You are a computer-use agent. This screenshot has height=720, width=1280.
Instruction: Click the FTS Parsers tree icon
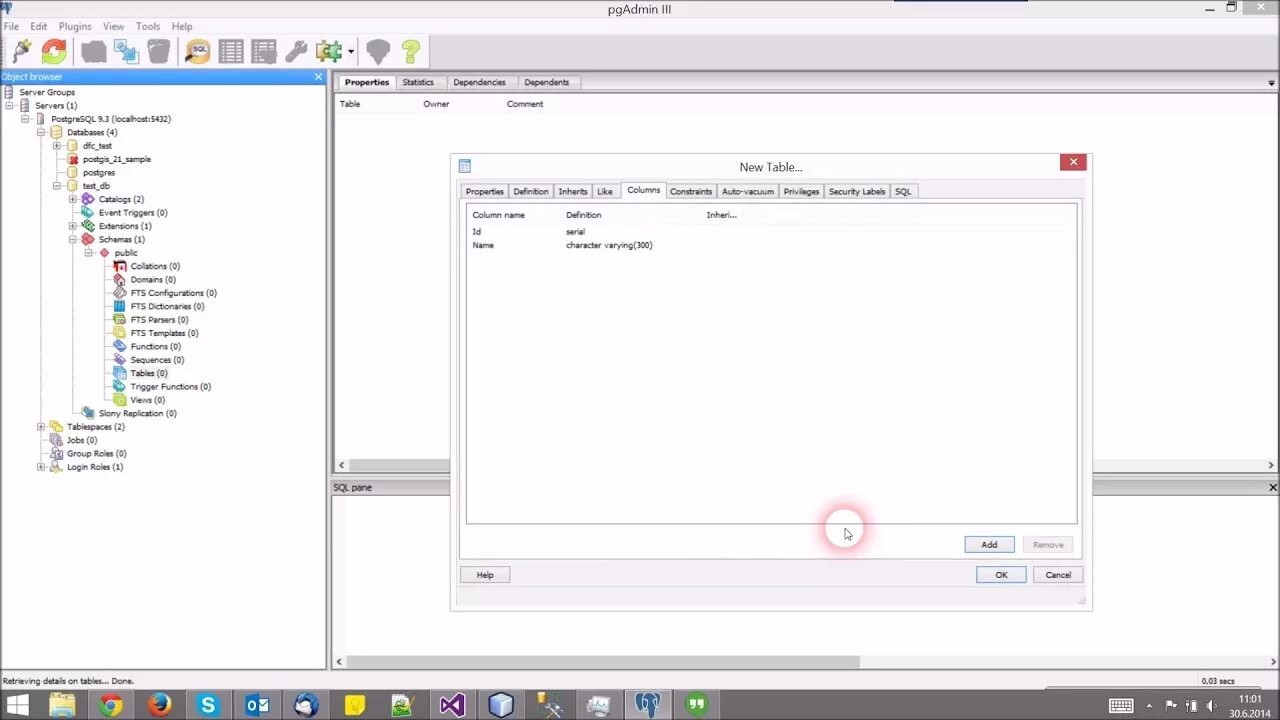pyautogui.click(x=120, y=319)
